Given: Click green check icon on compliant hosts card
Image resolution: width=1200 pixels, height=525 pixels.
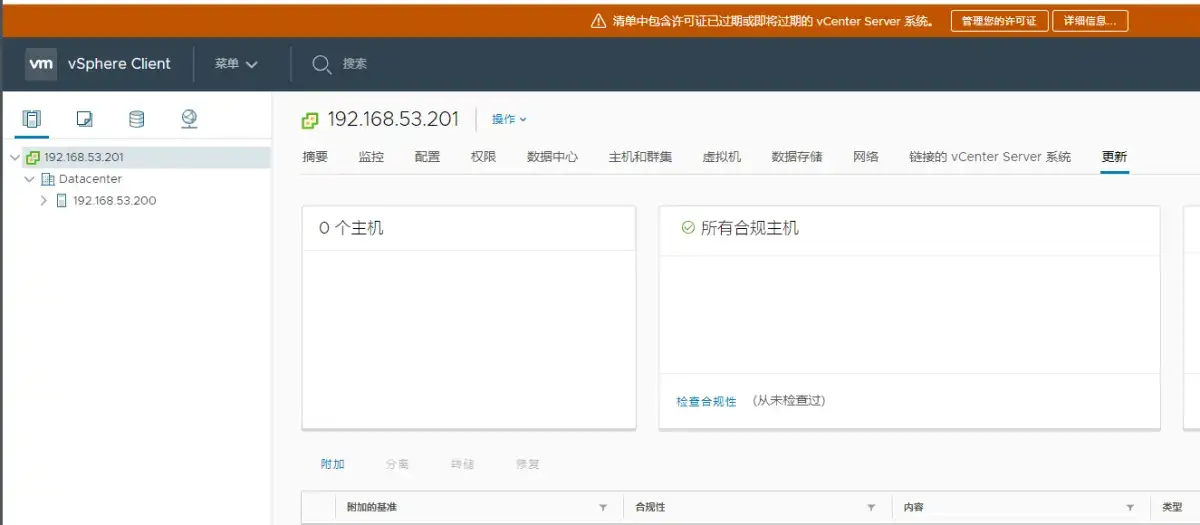Looking at the screenshot, I should click(688, 228).
